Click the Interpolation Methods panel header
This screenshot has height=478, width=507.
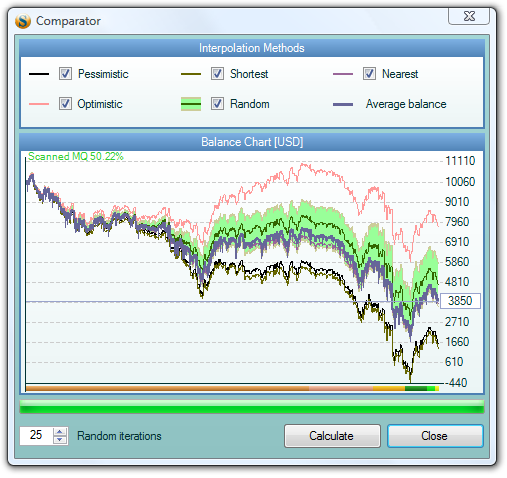pyautogui.click(x=252, y=48)
